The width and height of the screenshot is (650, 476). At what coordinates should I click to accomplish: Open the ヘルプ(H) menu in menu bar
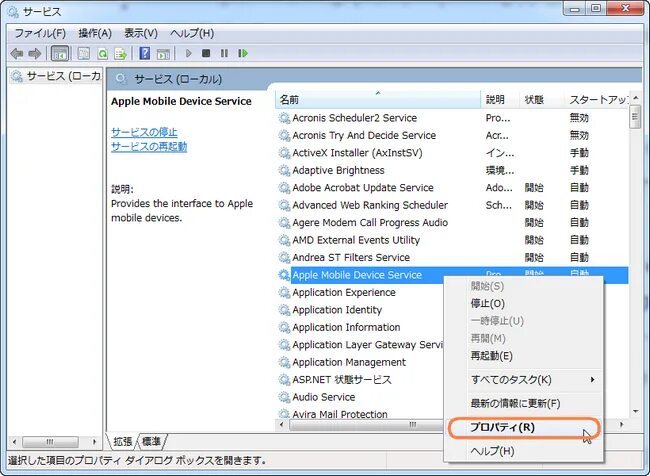pyautogui.click(x=192, y=33)
